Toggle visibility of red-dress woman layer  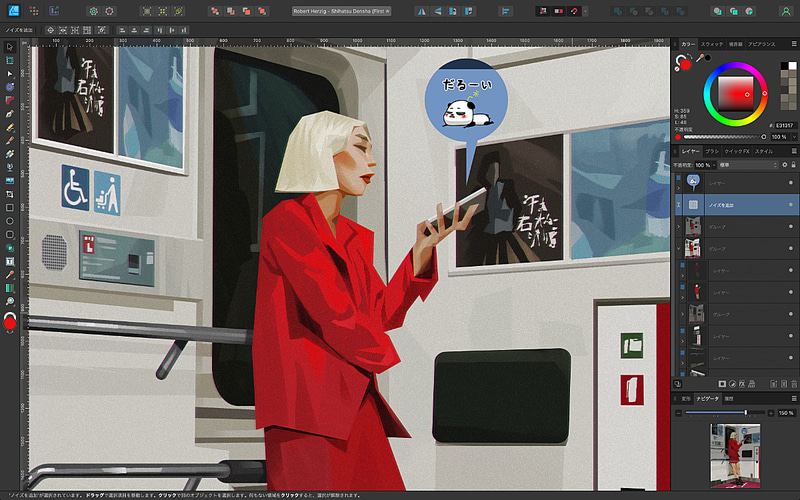(791, 292)
